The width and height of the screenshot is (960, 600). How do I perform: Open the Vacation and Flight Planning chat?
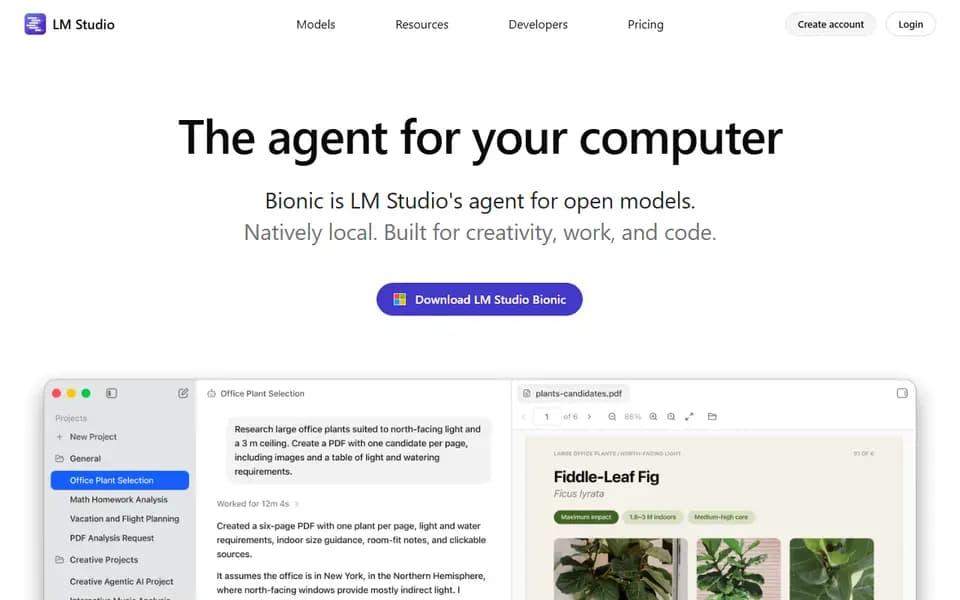coord(124,519)
